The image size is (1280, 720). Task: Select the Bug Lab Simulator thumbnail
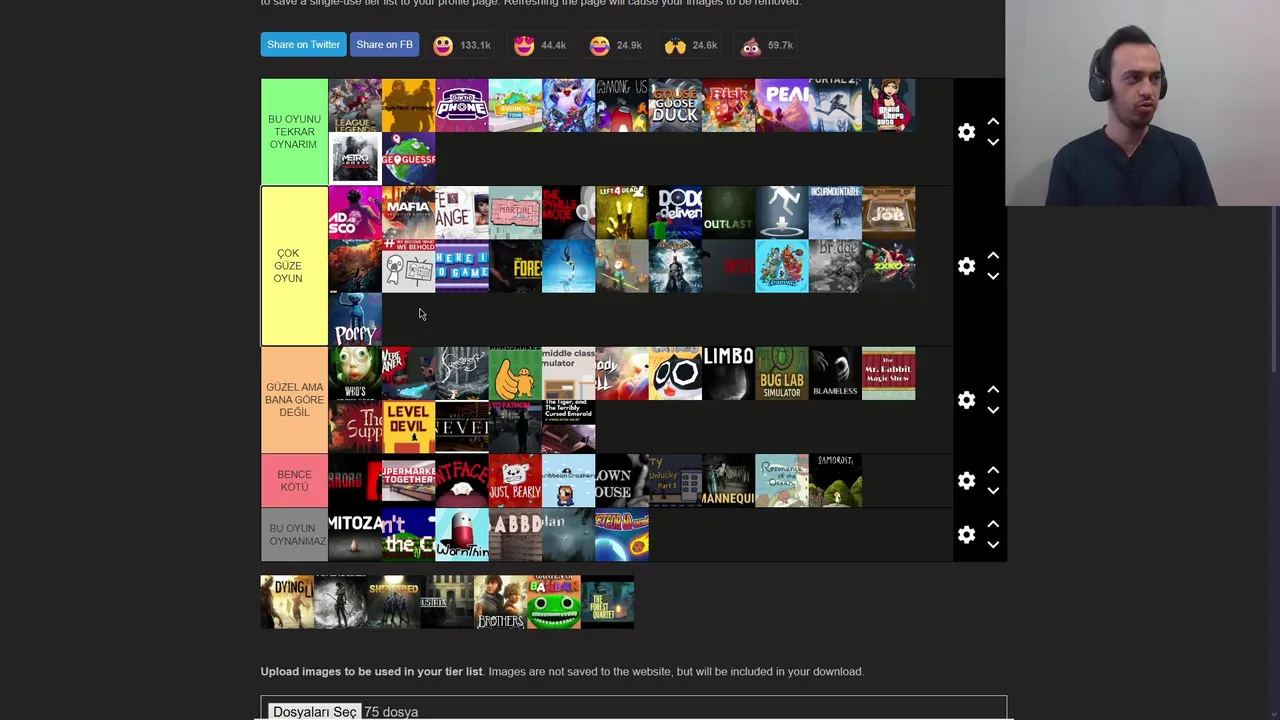tap(782, 373)
